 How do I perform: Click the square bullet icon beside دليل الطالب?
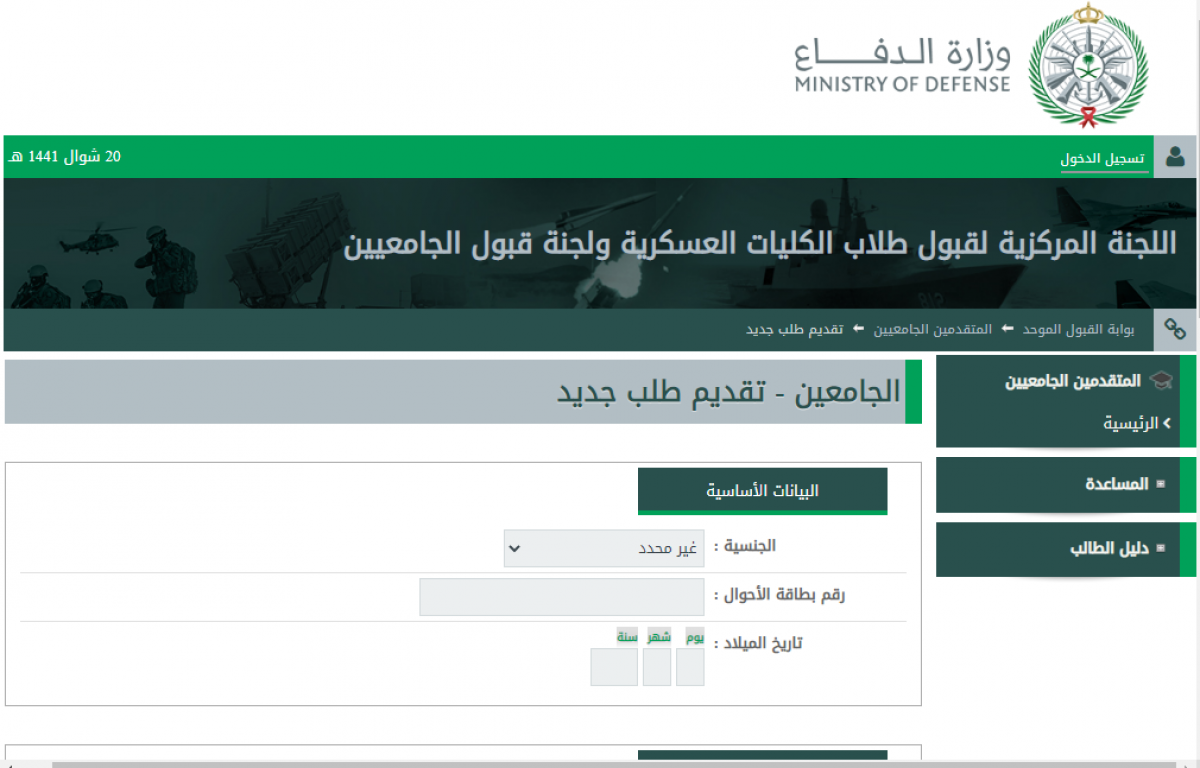(x=1160, y=548)
